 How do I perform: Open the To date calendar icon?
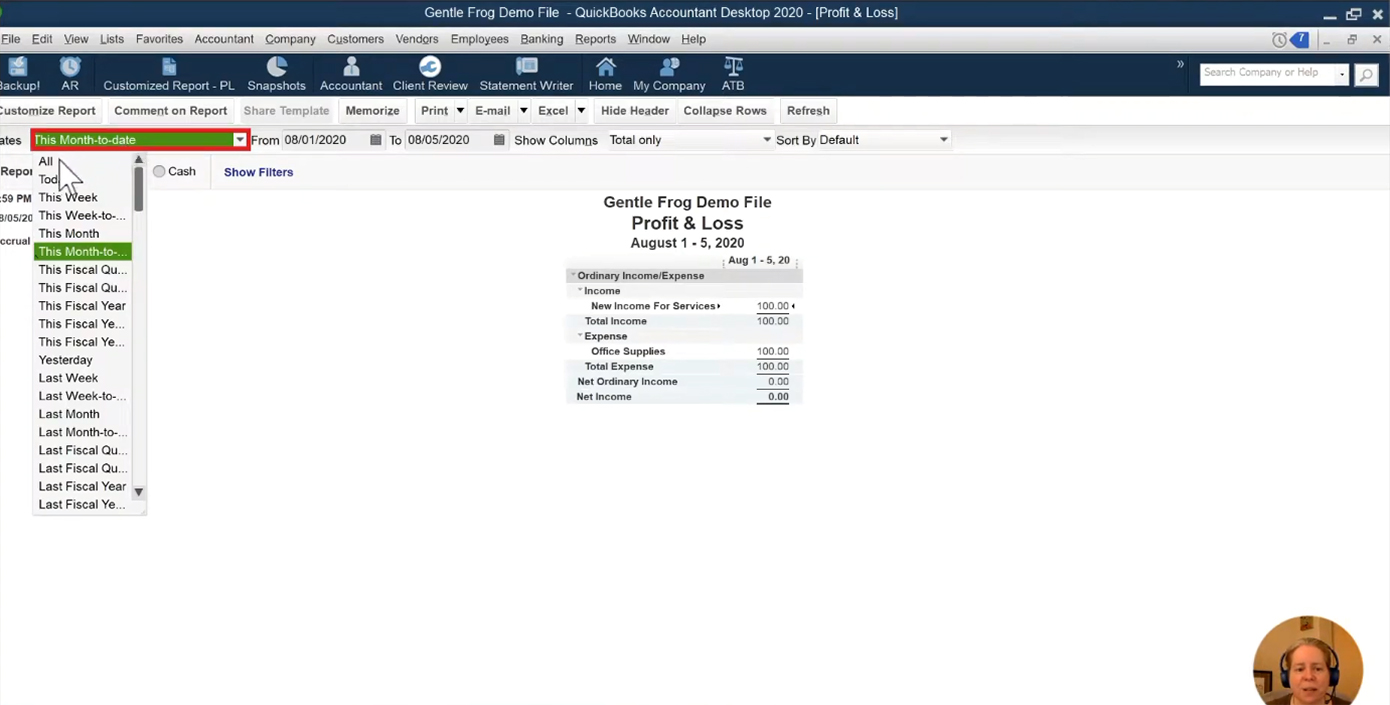[499, 140]
